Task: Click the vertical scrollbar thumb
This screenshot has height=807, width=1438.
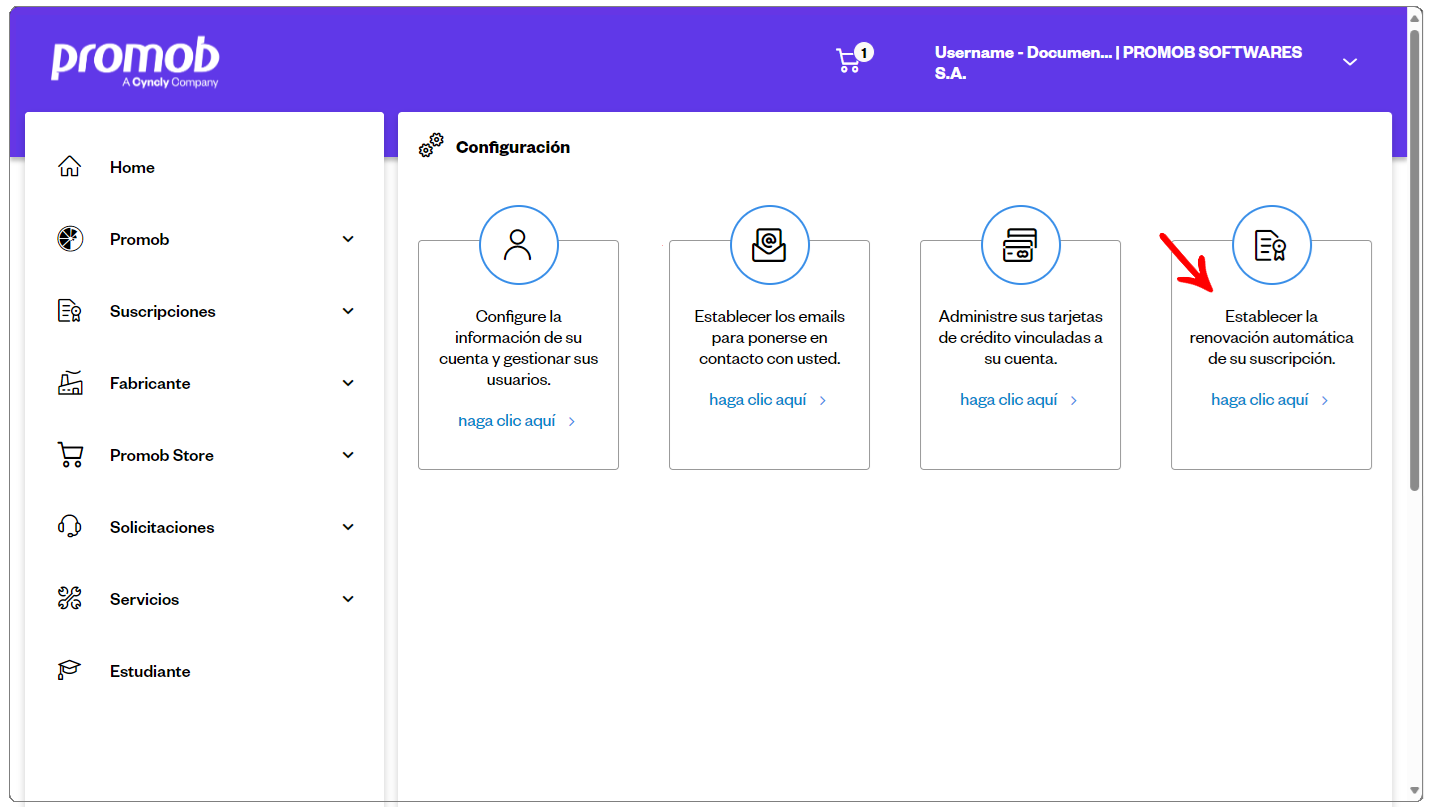Action: click(1415, 260)
